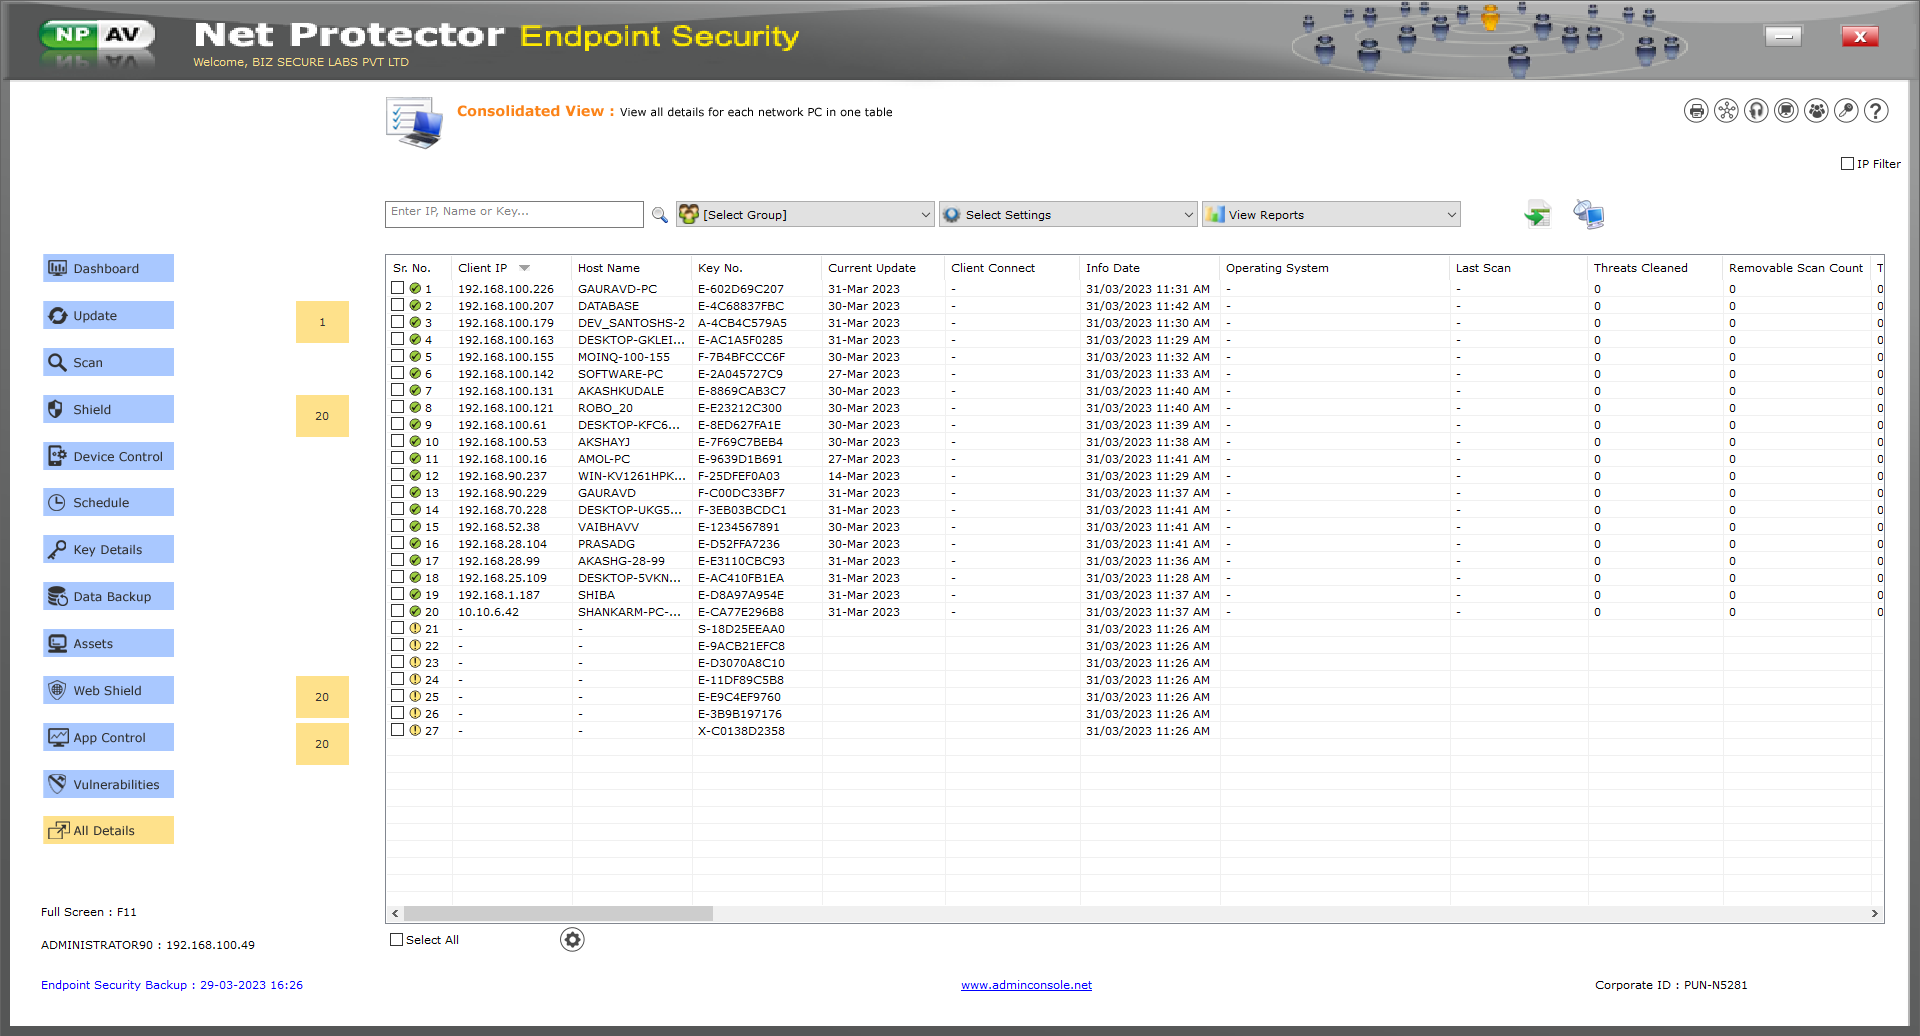The height and width of the screenshot is (1036, 1920).
Task: Open the Select Group dropdown
Action: (805, 215)
